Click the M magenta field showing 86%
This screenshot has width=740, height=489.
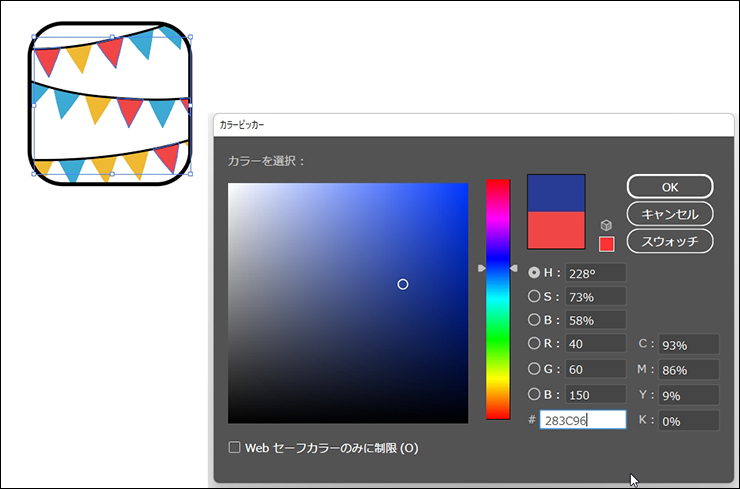688,370
